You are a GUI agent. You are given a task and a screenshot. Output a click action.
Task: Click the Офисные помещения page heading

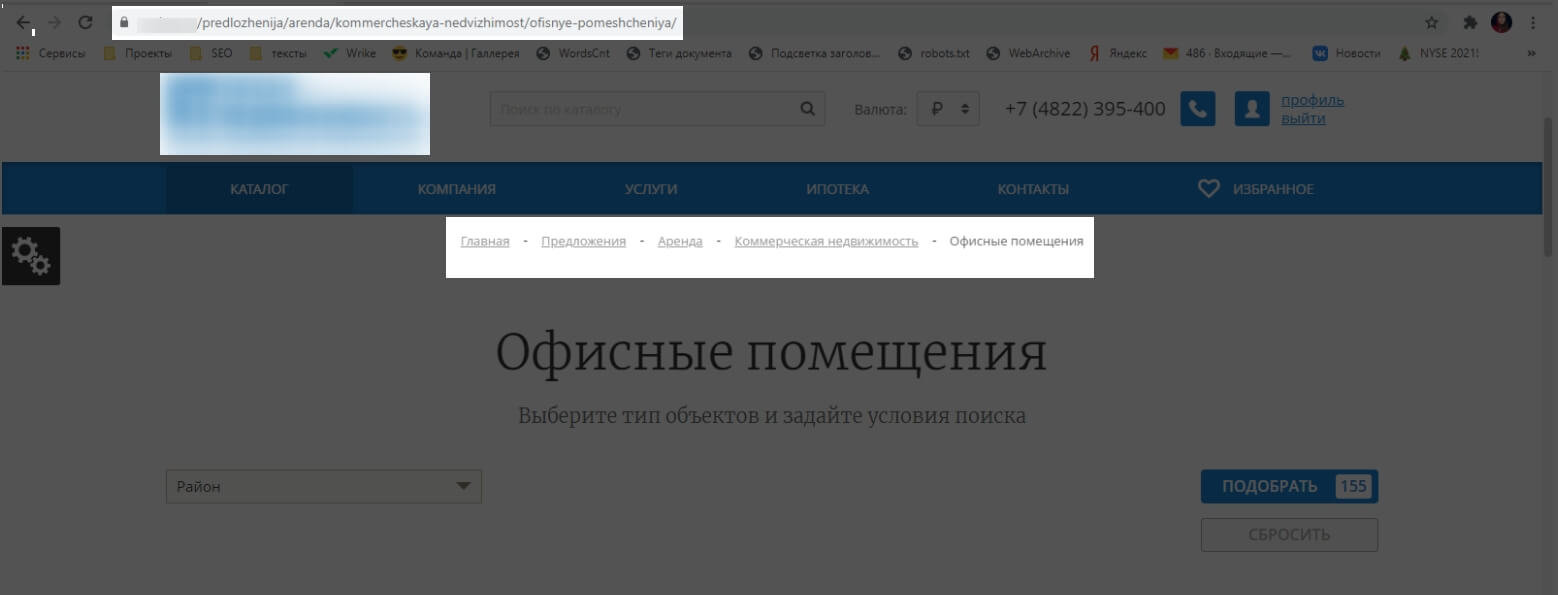click(771, 353)
